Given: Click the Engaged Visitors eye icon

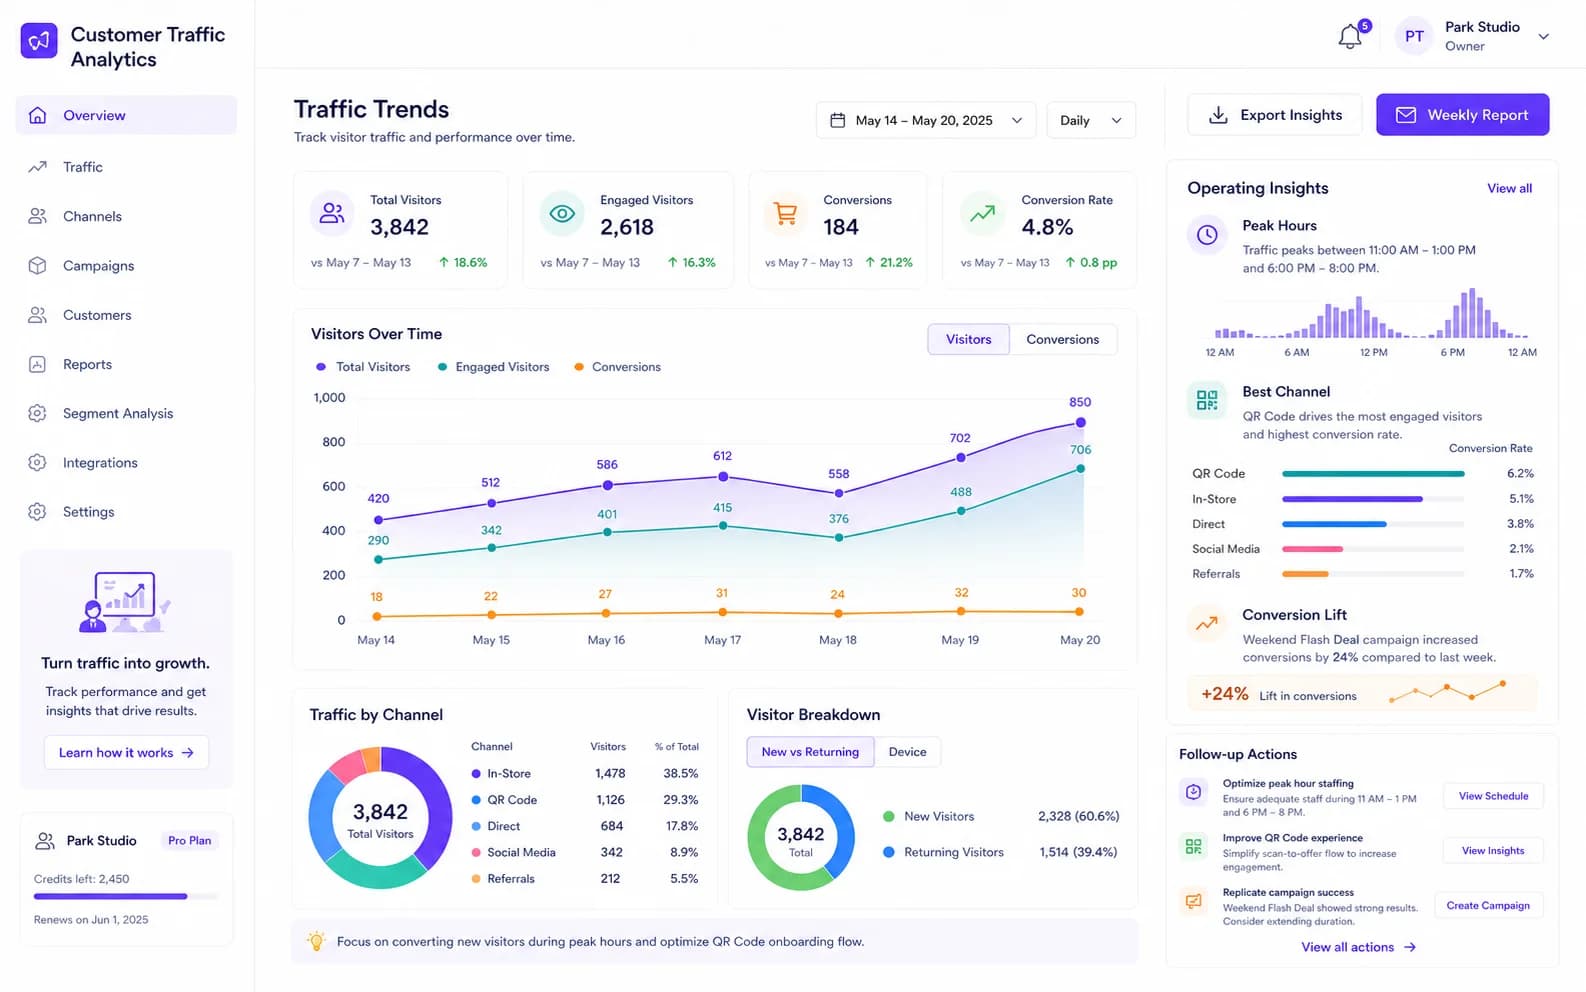Looking at the screenshot, I should 562,213.
